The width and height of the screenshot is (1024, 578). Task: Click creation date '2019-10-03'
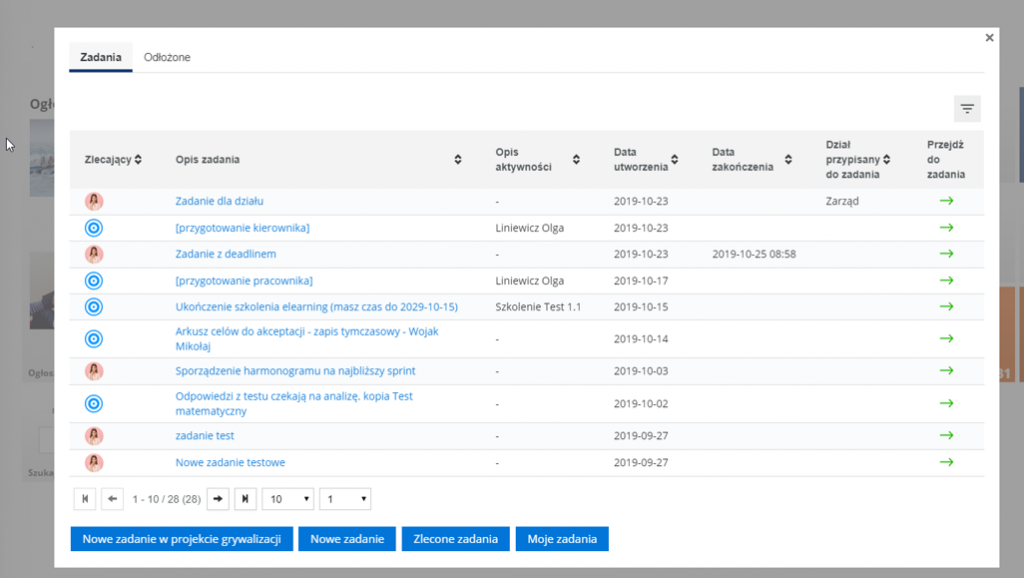click(641, 371)
